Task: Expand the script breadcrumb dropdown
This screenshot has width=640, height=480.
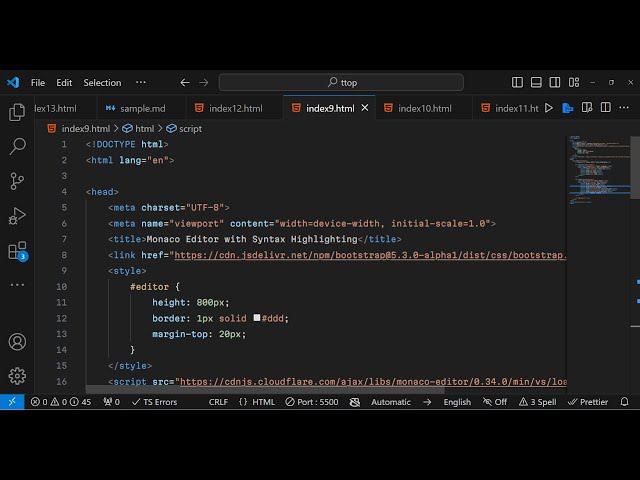Action: point(184,129)
